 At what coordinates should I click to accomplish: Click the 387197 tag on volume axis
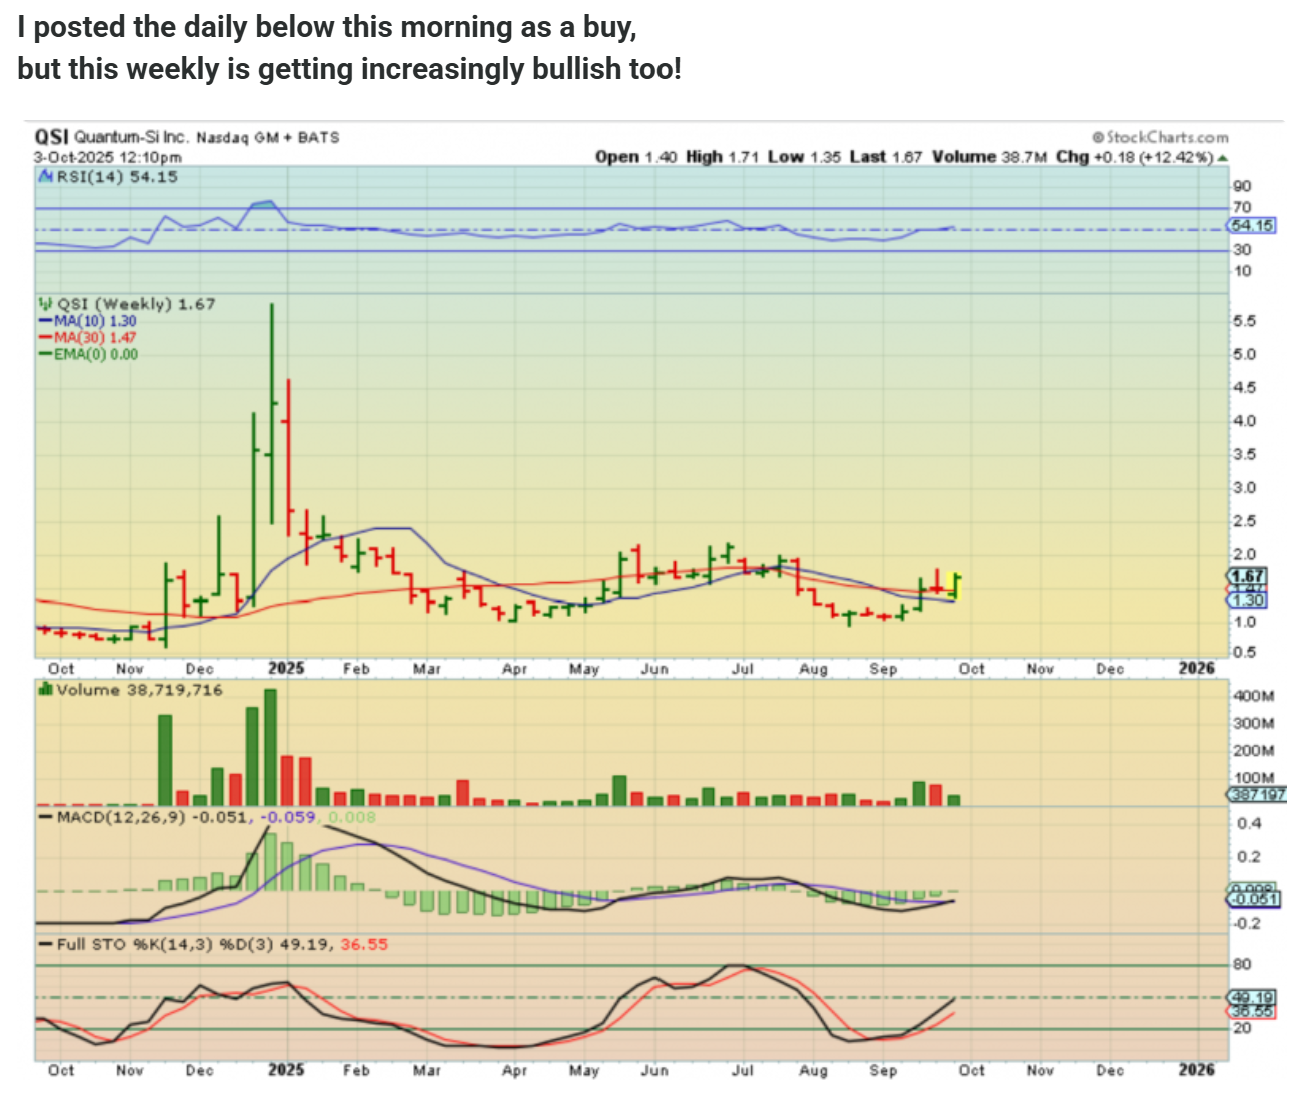[1257, 794]
